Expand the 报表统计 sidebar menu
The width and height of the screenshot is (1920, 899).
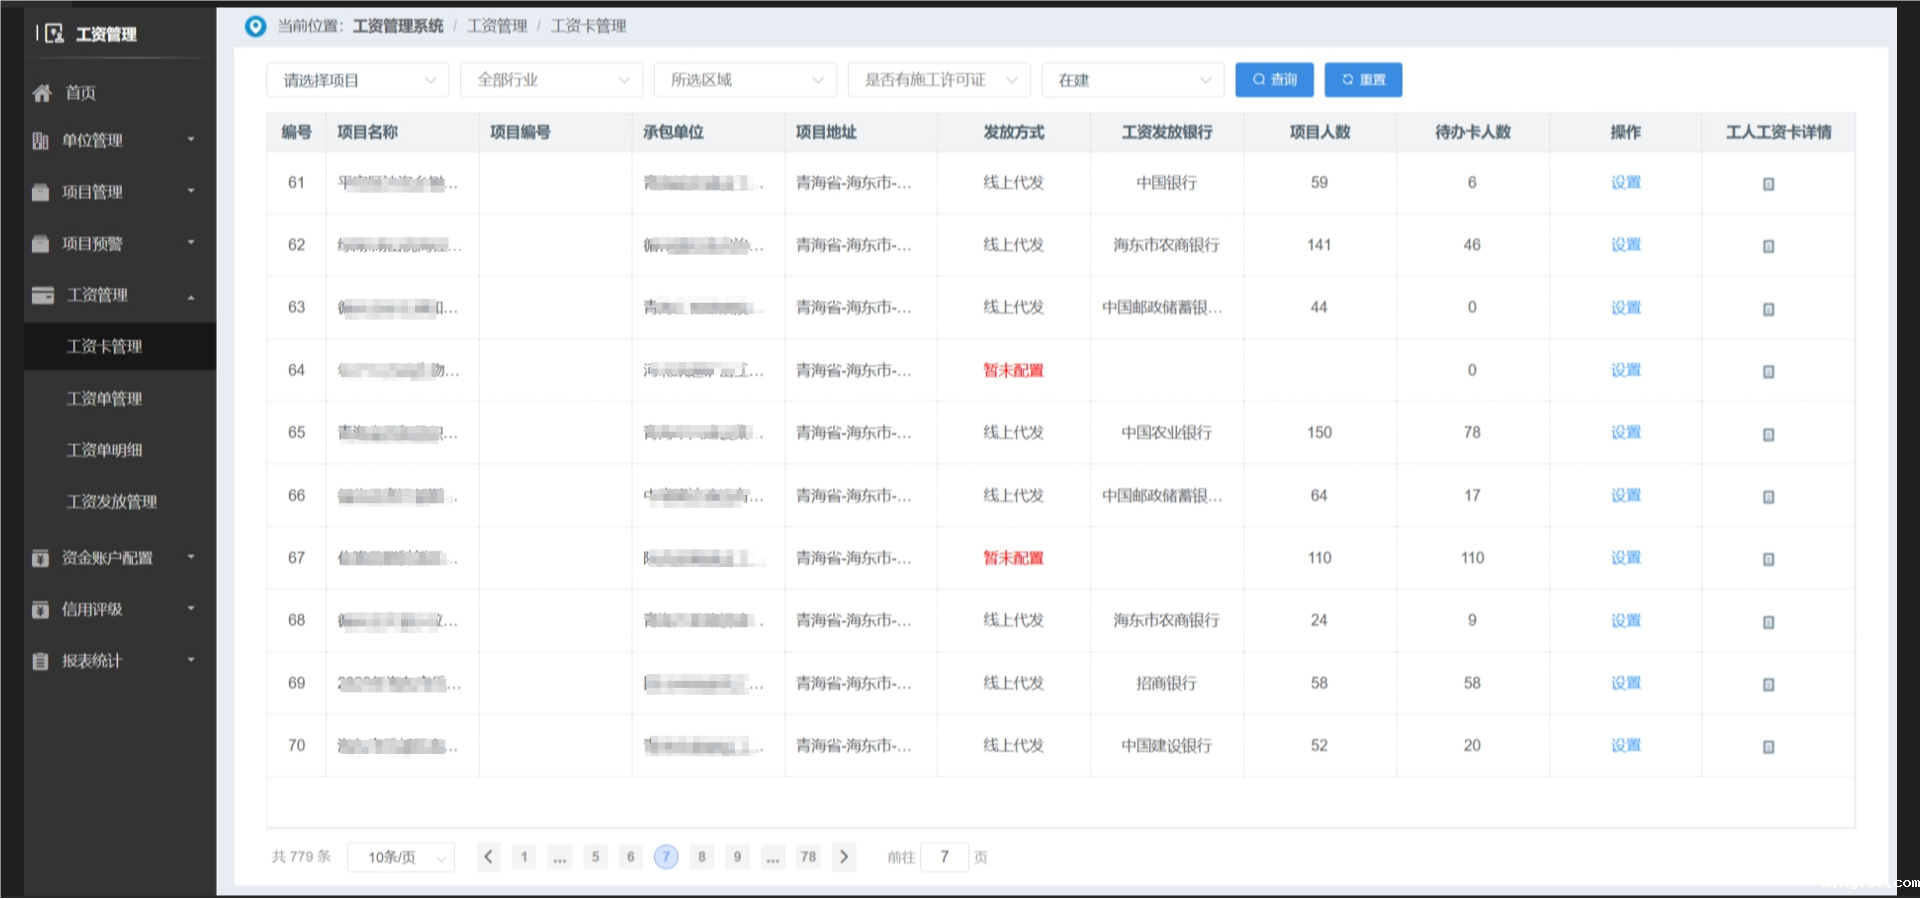tap(120, 661)
